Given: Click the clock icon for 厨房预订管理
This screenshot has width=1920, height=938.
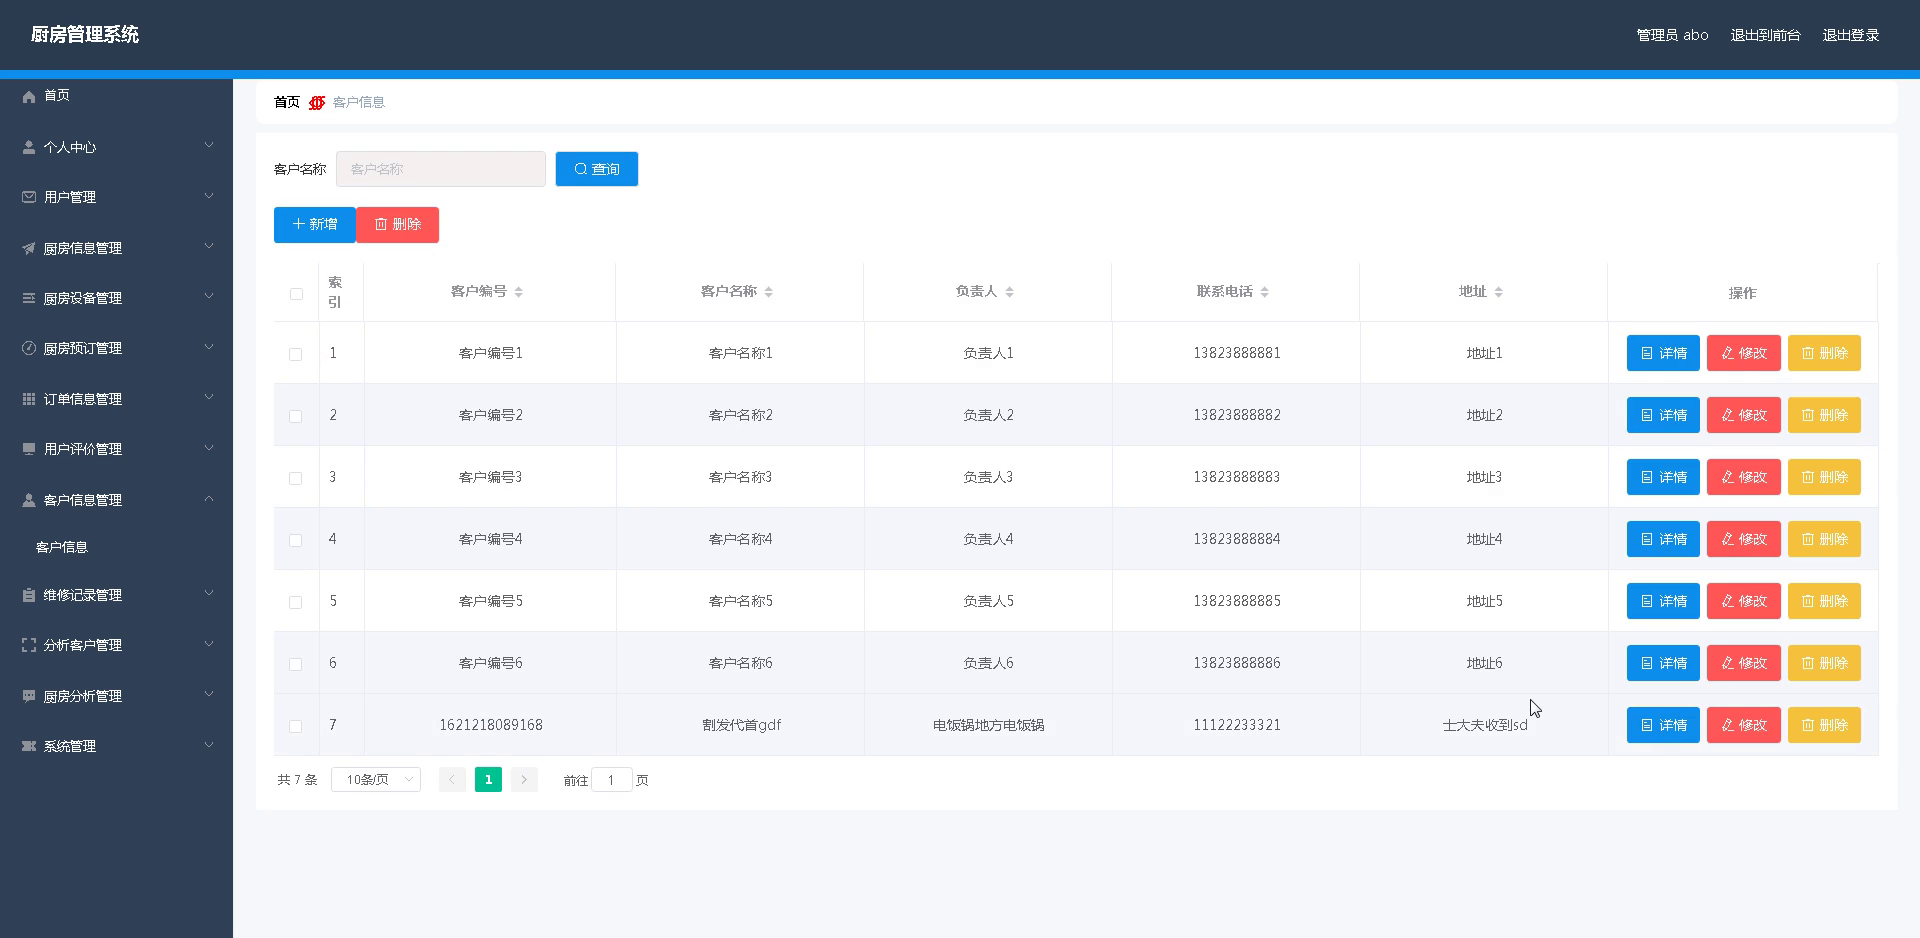Looking at the screenshot, I should [29, 348].
